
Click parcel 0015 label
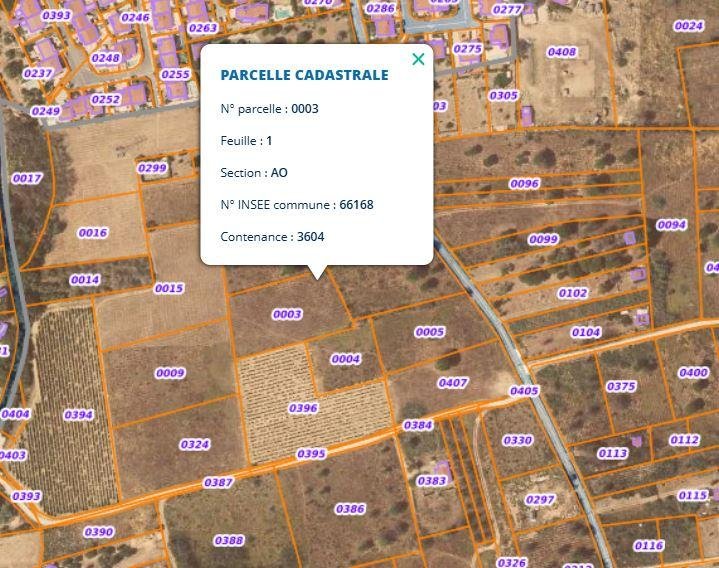(169, 289)
